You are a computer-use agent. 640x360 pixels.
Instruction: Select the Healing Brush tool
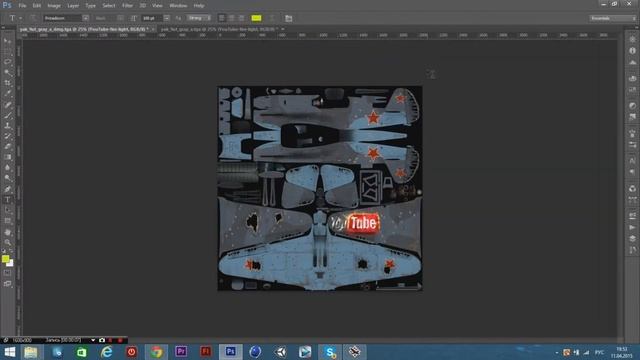[x=7, y=104]
